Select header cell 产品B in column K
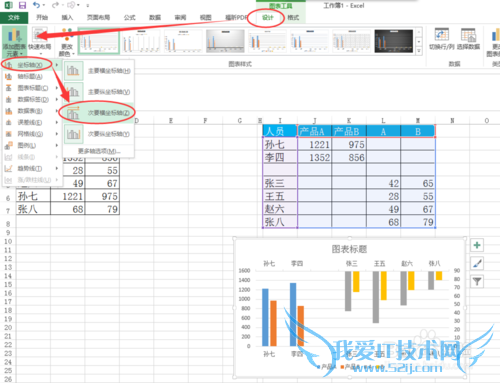This screenshot has width=500, height=383. point(349,131)
